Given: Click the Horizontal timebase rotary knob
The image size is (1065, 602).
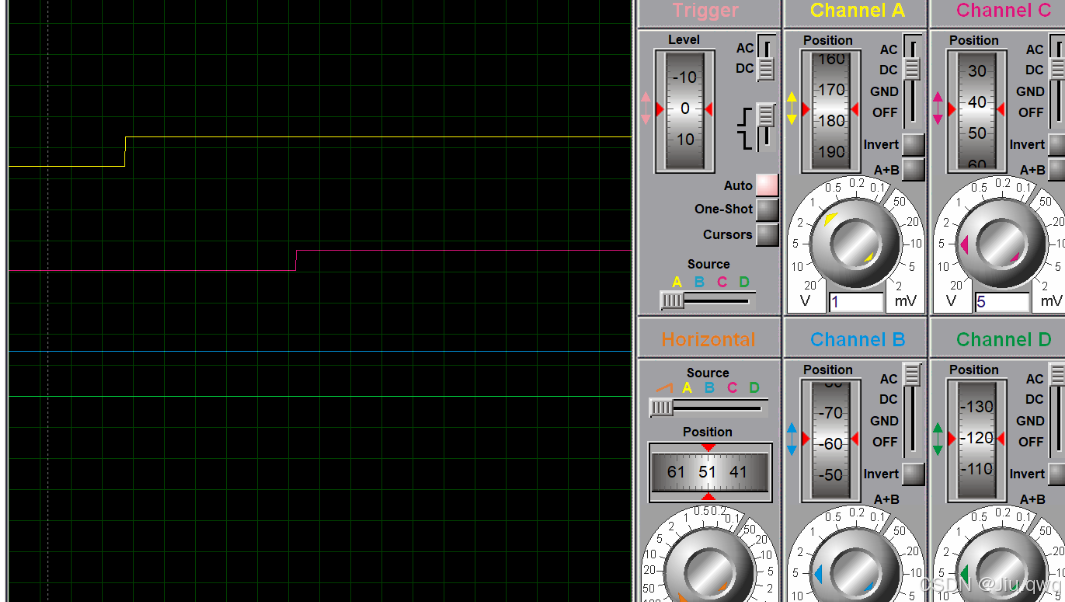Looking at the screenshot, I should (708, 572).
